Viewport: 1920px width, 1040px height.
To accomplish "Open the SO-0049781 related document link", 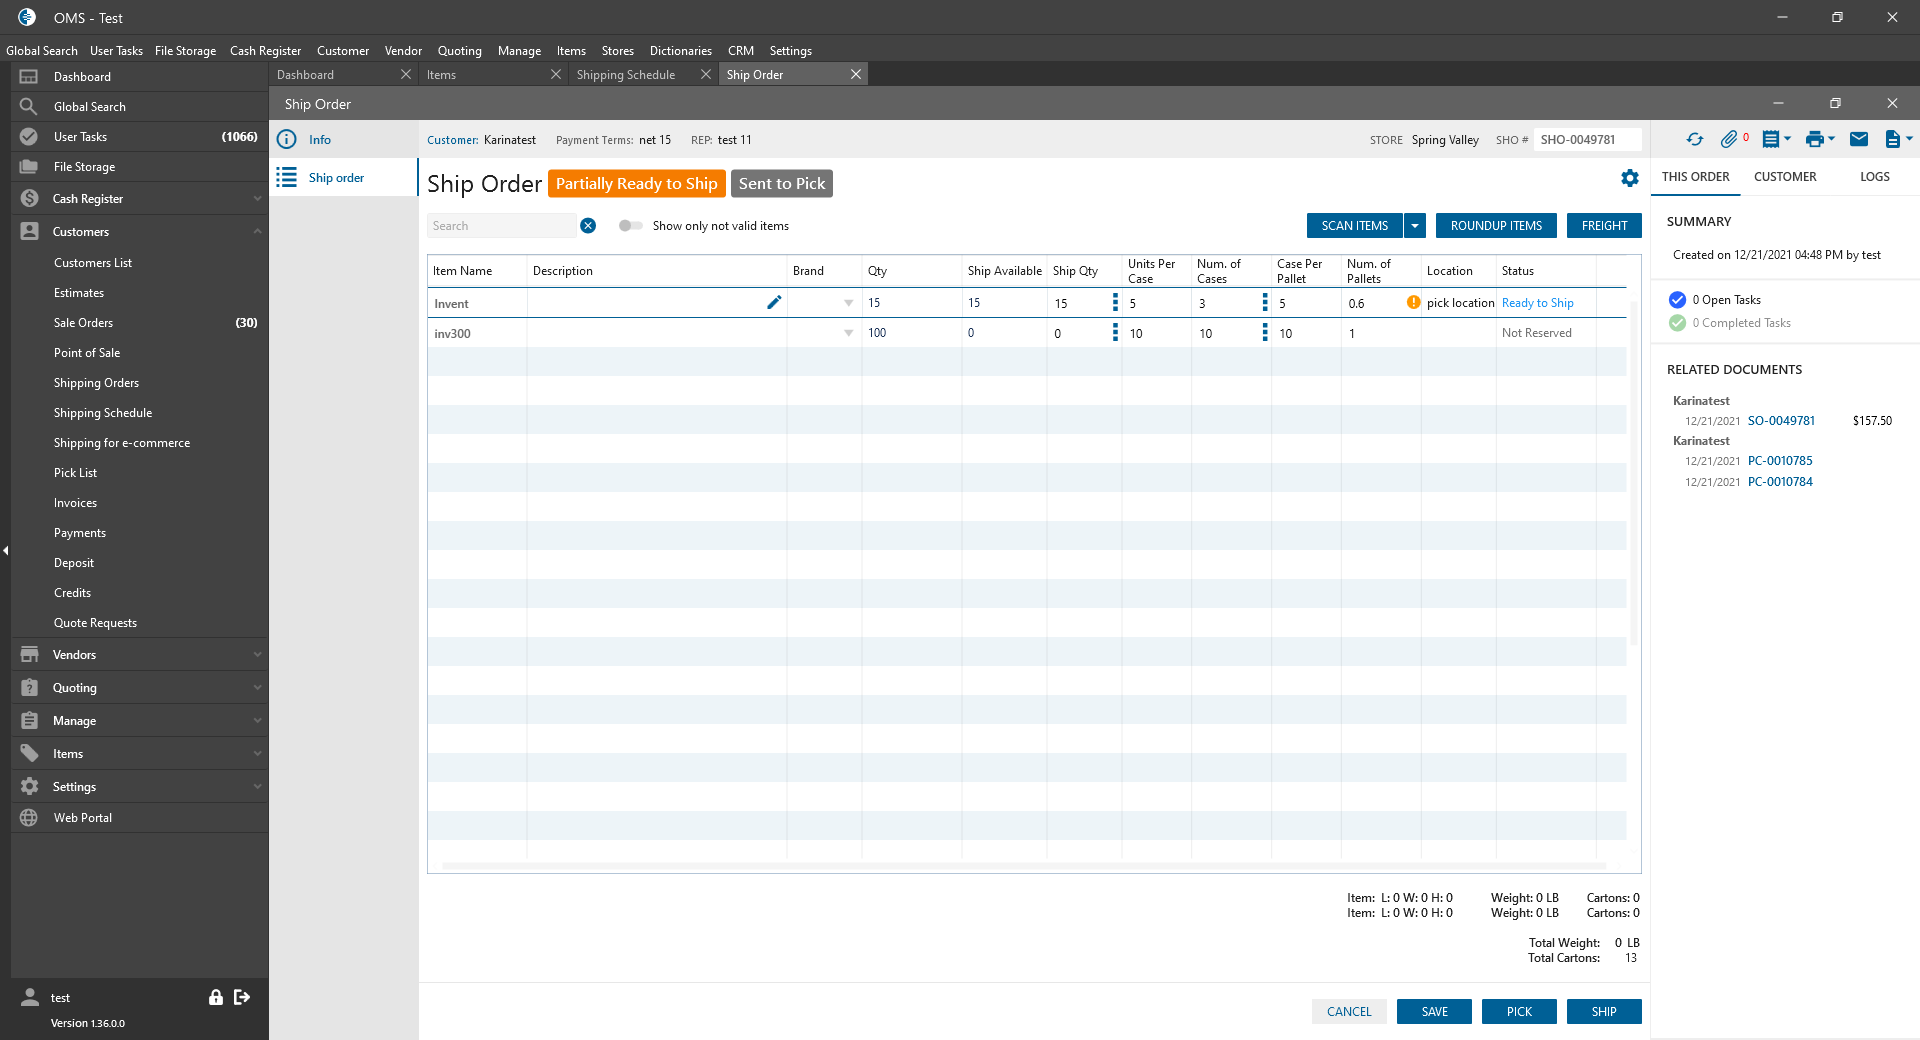I will [1780, 421].
